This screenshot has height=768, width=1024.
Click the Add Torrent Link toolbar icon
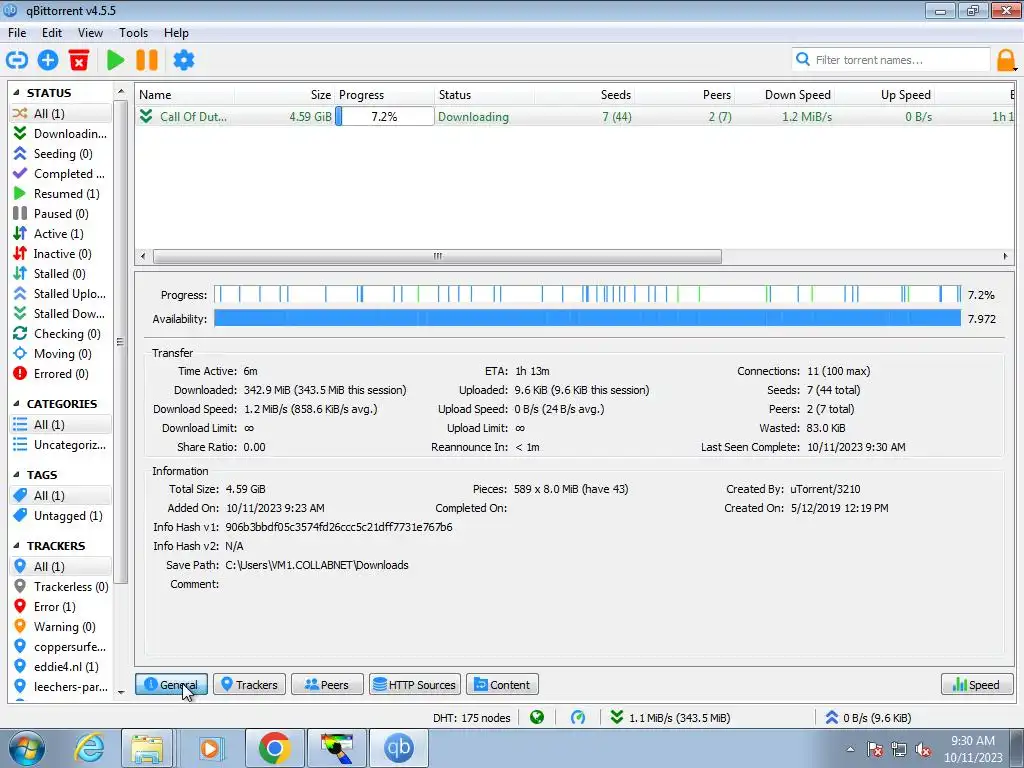point(16,60)
